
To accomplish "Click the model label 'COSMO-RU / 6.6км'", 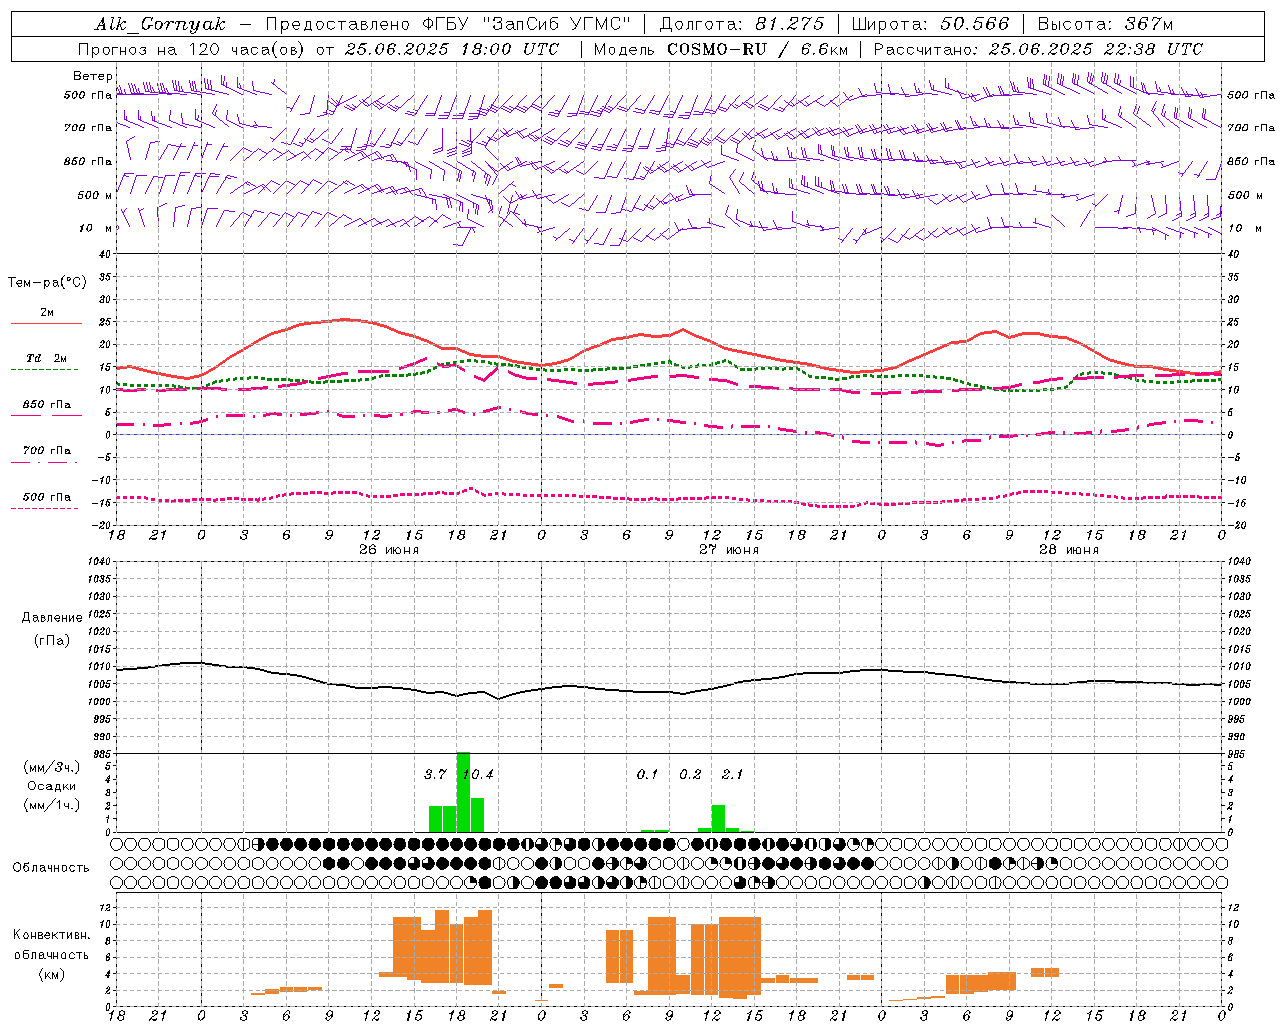I will point(757,49).
